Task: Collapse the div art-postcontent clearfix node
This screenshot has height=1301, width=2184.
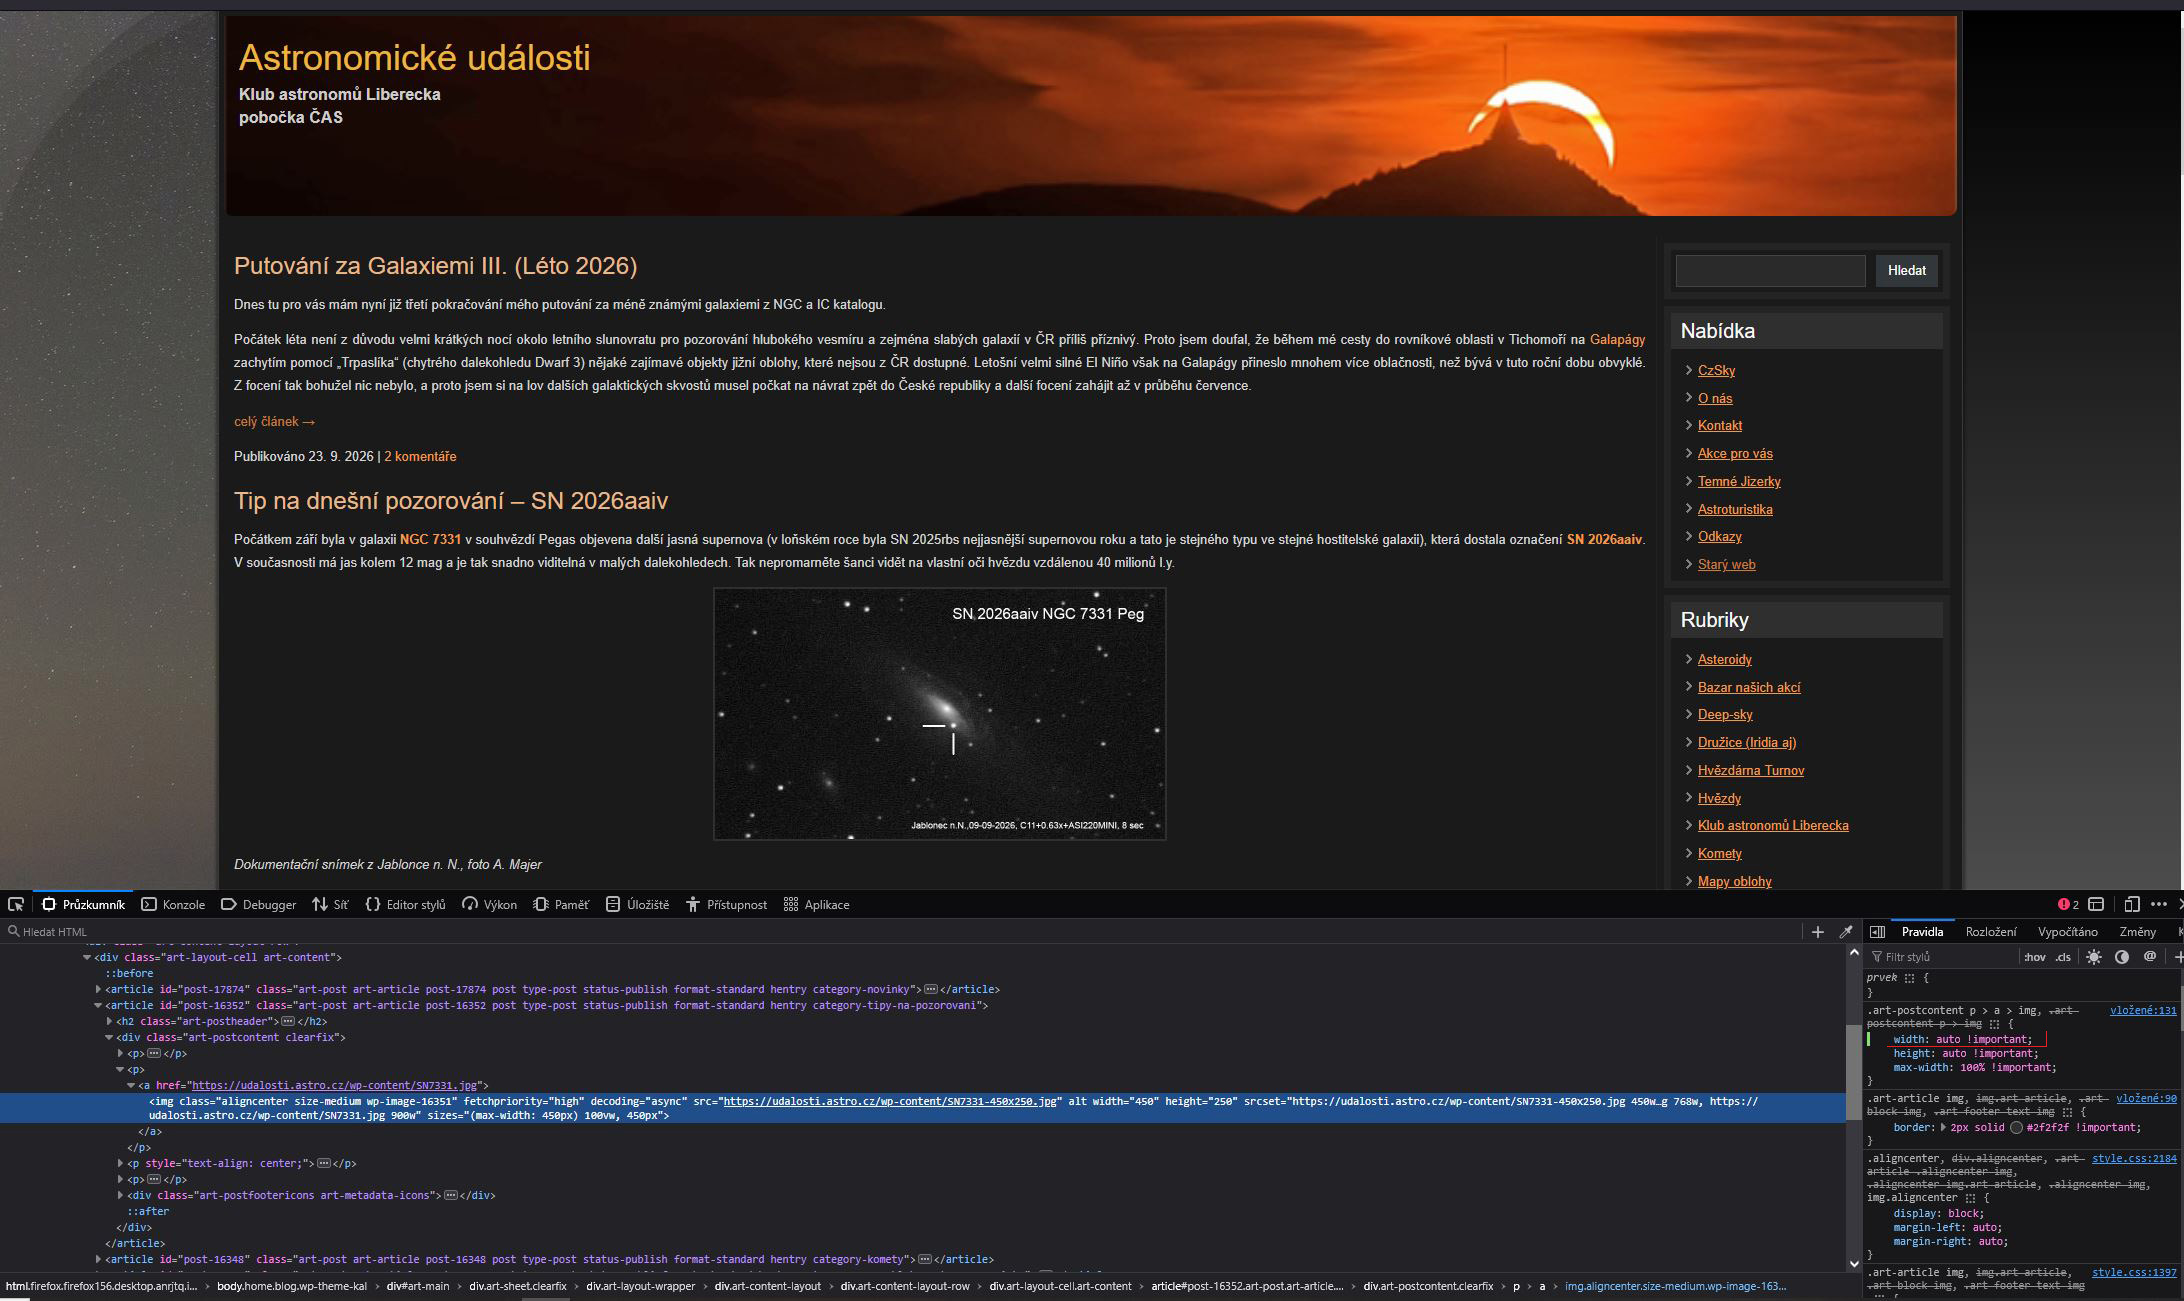Action: pyautogui.click(x=109, y=1037)
